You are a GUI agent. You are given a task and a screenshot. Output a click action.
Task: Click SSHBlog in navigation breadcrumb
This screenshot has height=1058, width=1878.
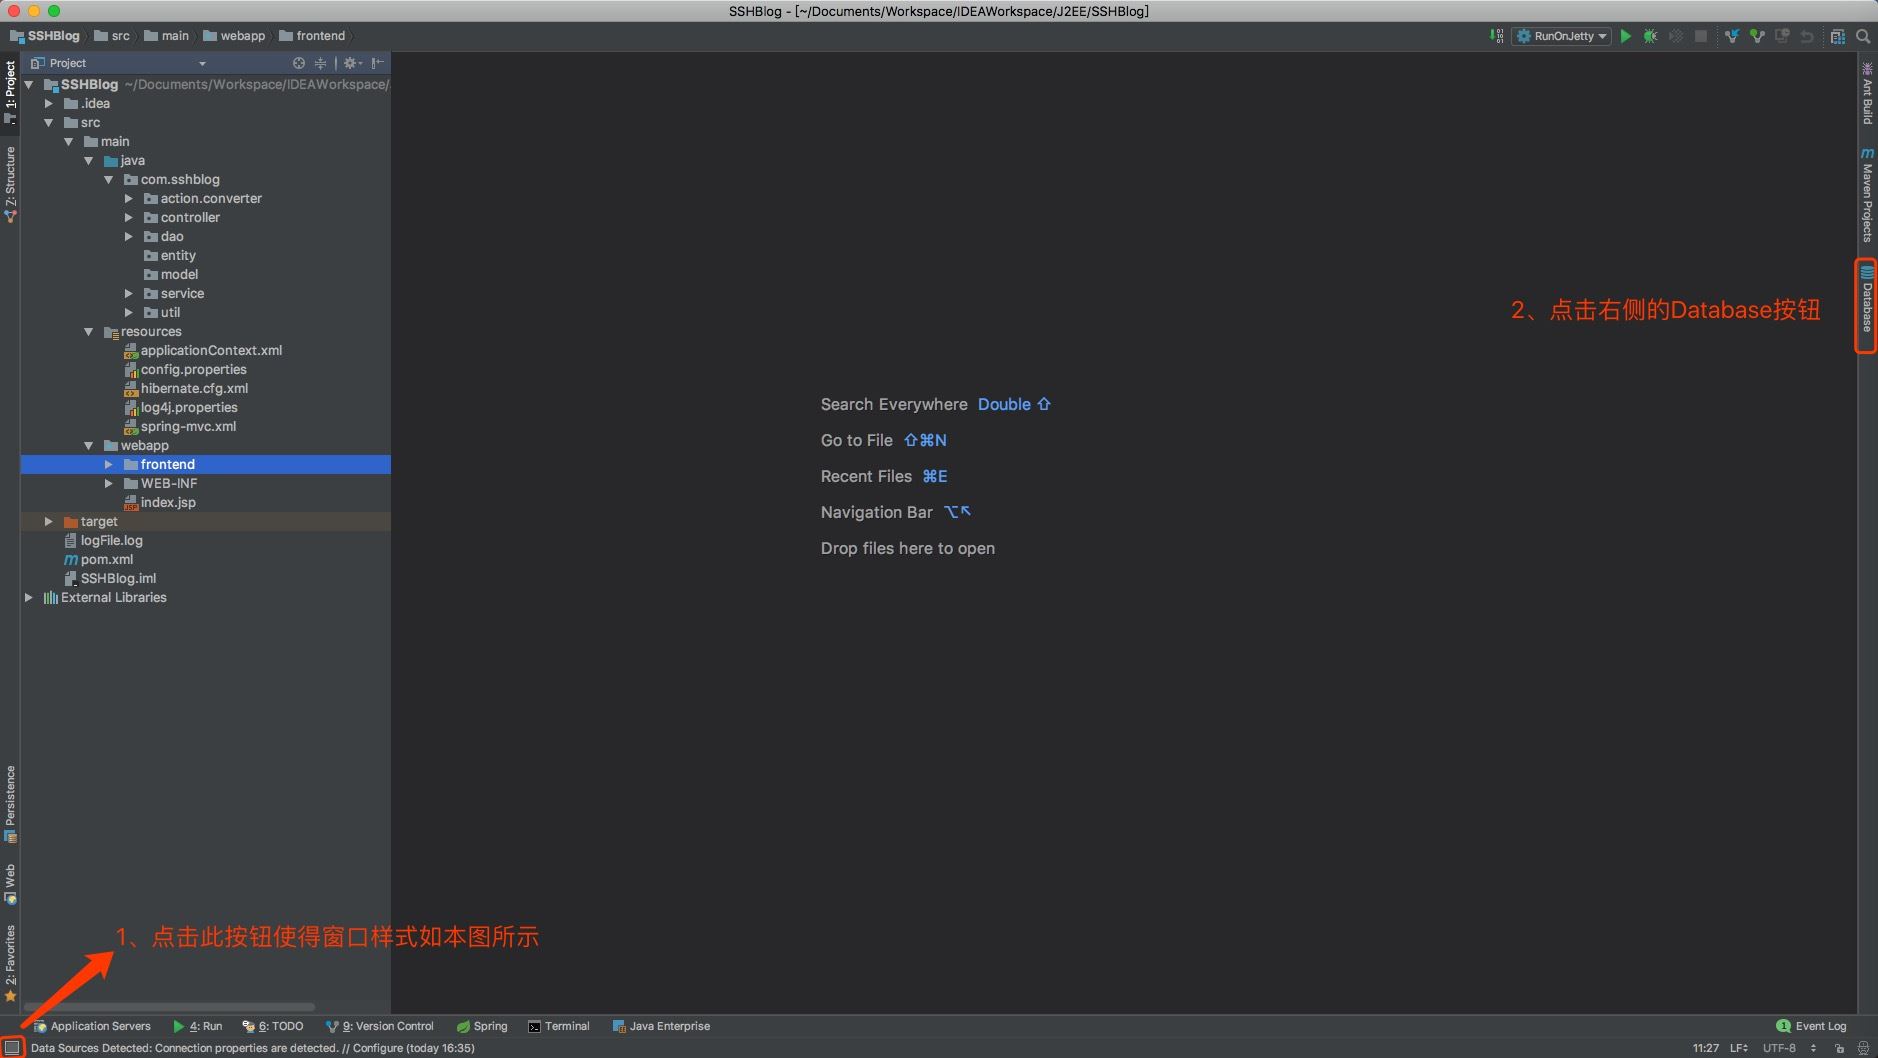click(45, 36)
